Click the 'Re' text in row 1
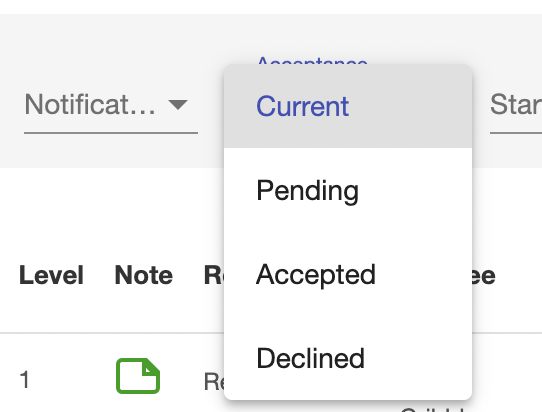The height and width of the screenshot is (412, 542). coord(214,382)
